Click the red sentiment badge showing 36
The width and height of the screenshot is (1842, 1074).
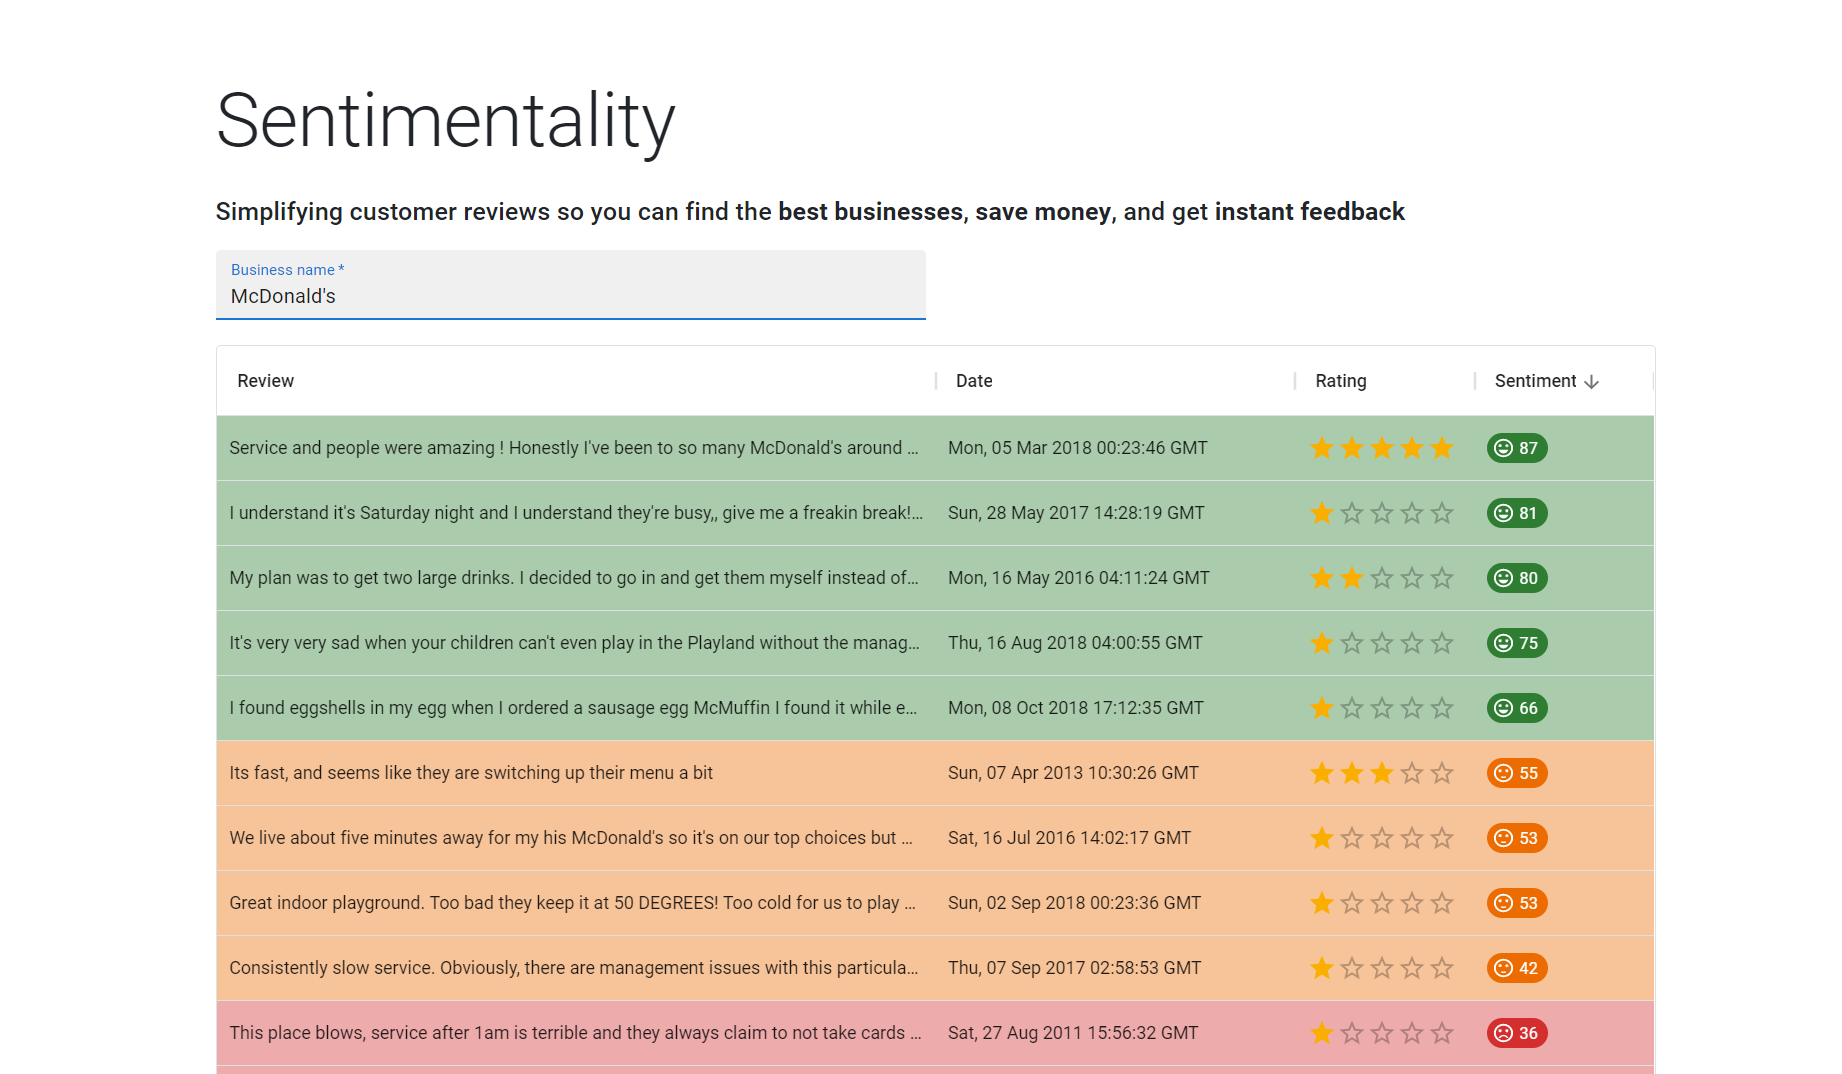(1516, 1033)
